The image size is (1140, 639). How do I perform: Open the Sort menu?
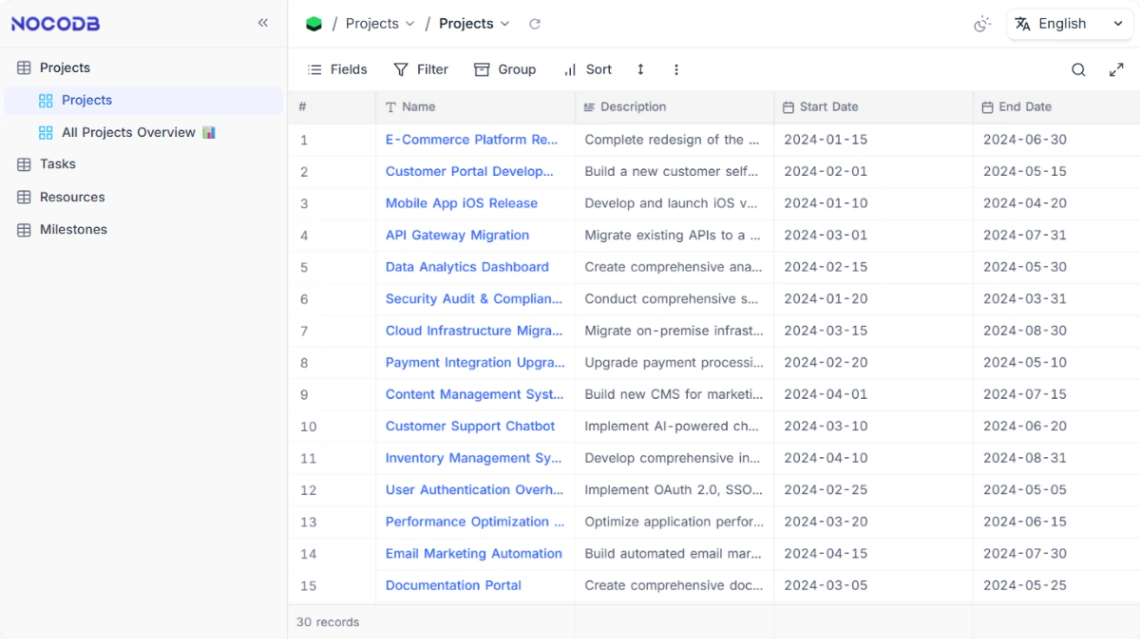pos(589,69)
